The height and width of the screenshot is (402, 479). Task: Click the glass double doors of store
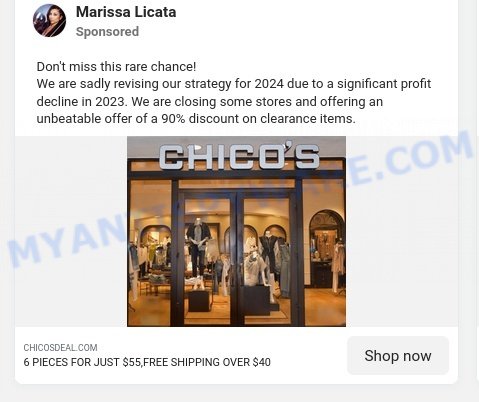[237, 258]
